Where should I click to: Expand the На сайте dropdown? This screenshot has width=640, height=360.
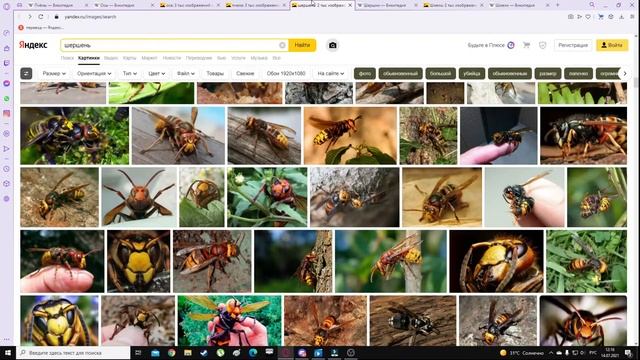pyautogui.click(x=331, y=73)
